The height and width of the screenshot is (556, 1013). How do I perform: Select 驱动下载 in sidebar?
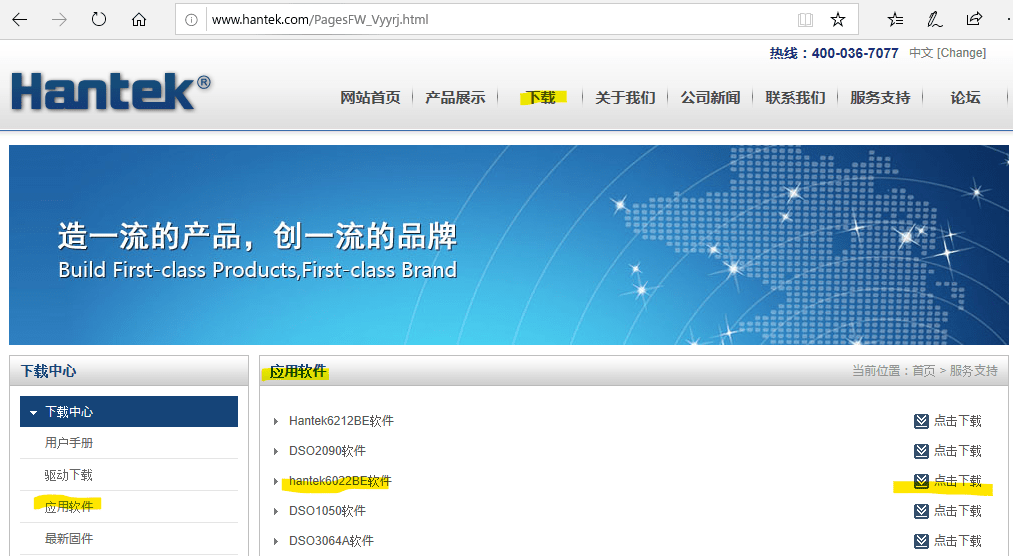68,475
